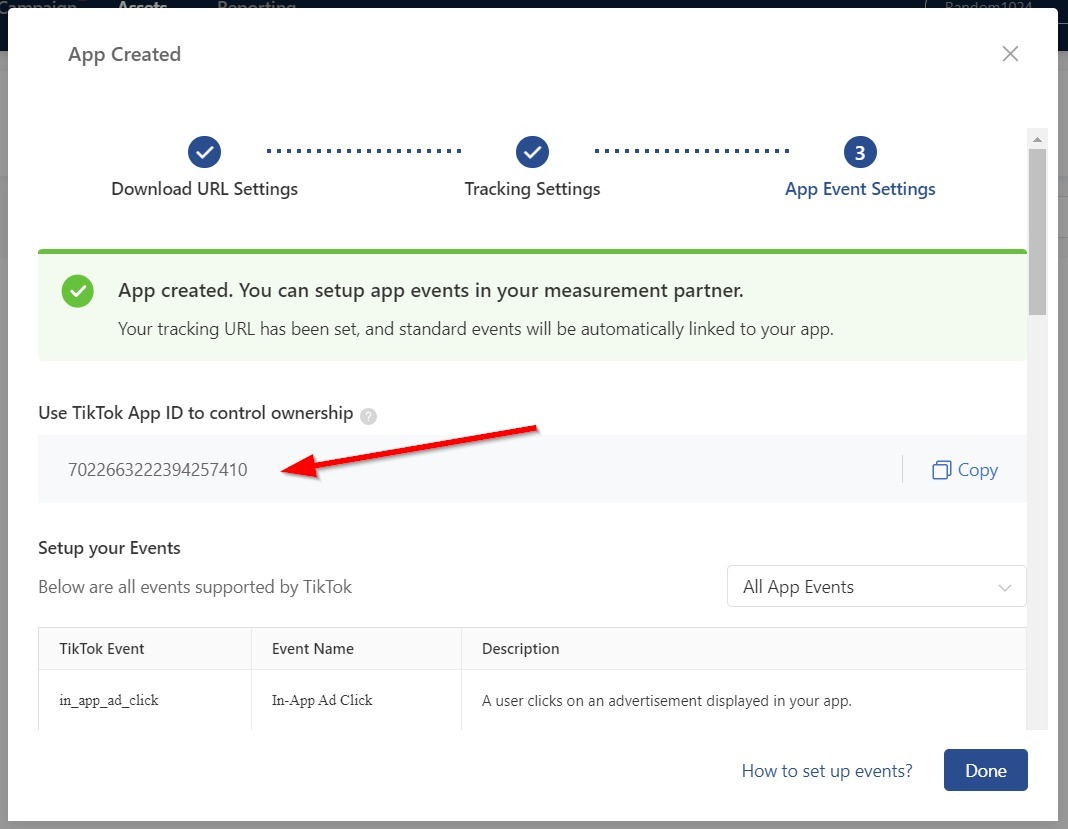Screen dimensions: 1068x829
Task: Click the TikTok App ID number 7022663222394257410
Action: 157,470
